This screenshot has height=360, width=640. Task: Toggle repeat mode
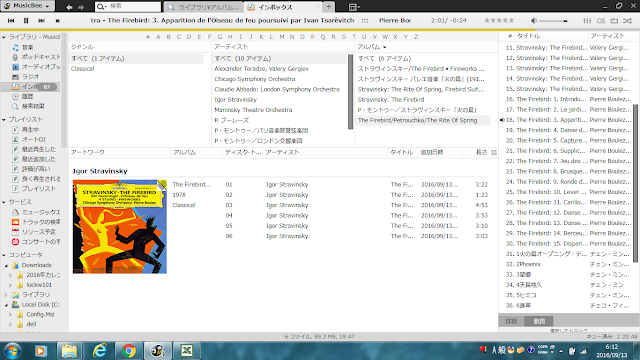614,20
